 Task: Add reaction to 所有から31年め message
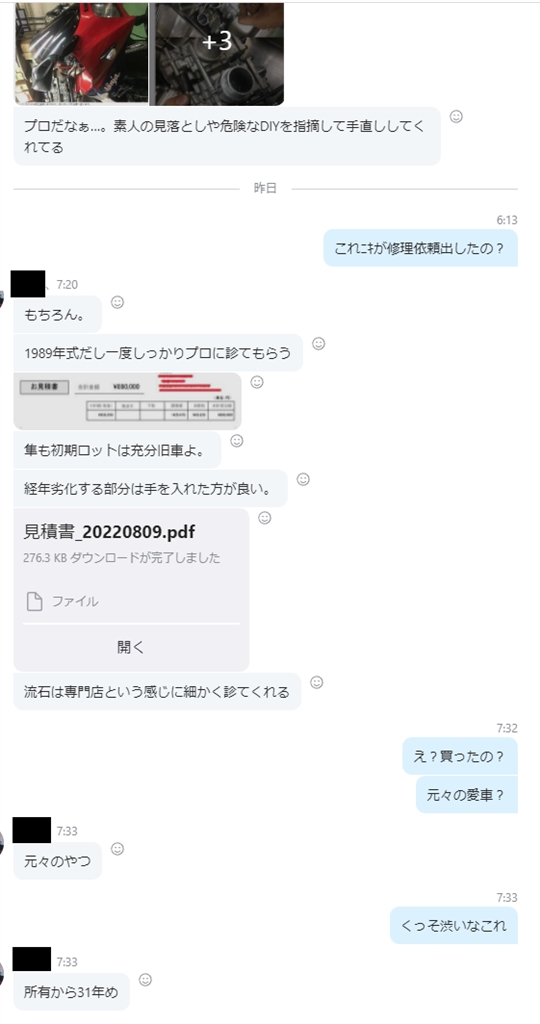(x=146, y=980)
